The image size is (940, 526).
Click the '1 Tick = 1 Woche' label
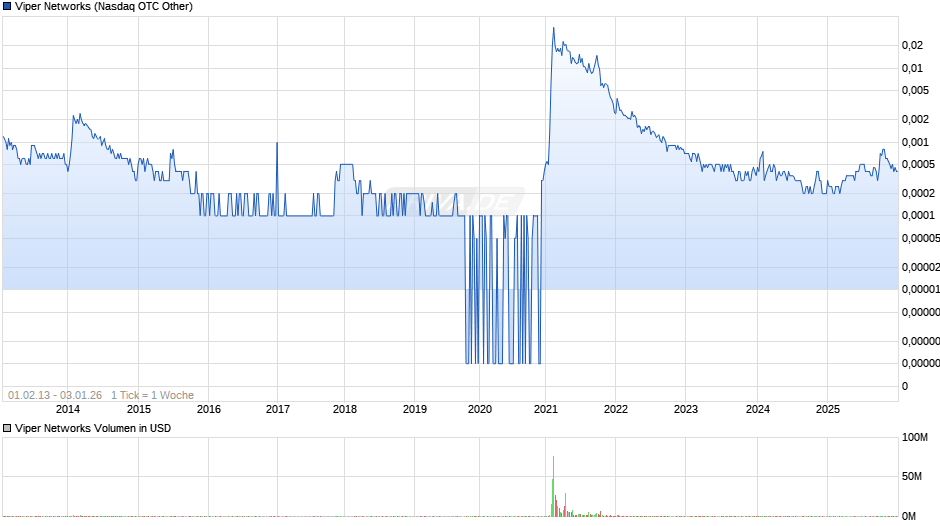152,395
